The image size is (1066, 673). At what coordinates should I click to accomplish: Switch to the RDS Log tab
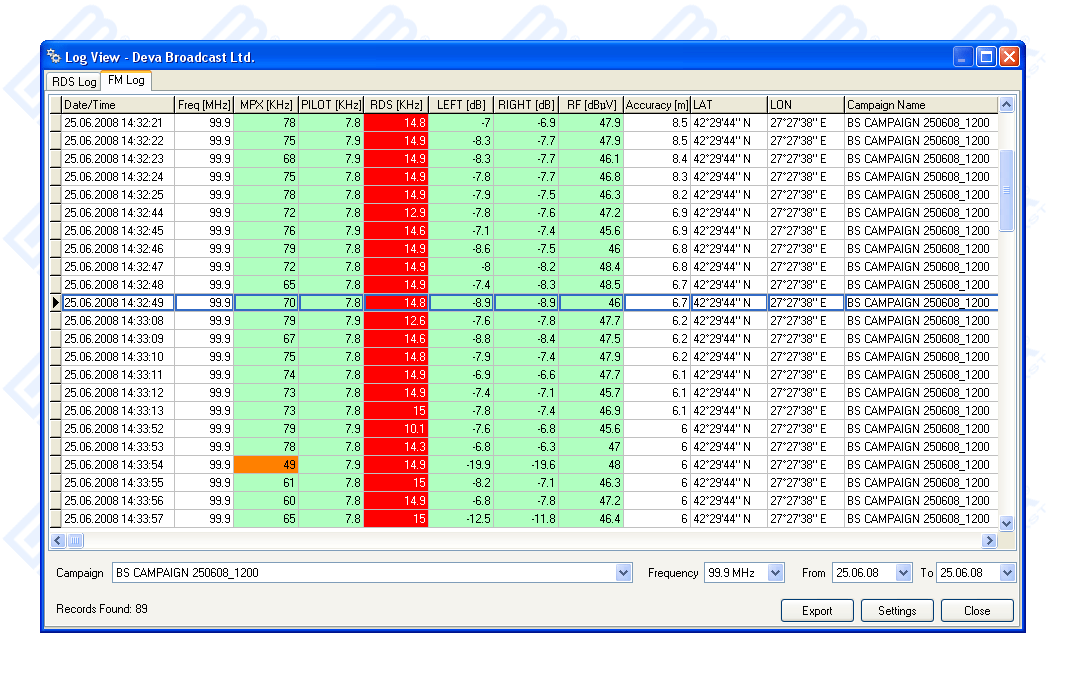(x=74, y=82)
